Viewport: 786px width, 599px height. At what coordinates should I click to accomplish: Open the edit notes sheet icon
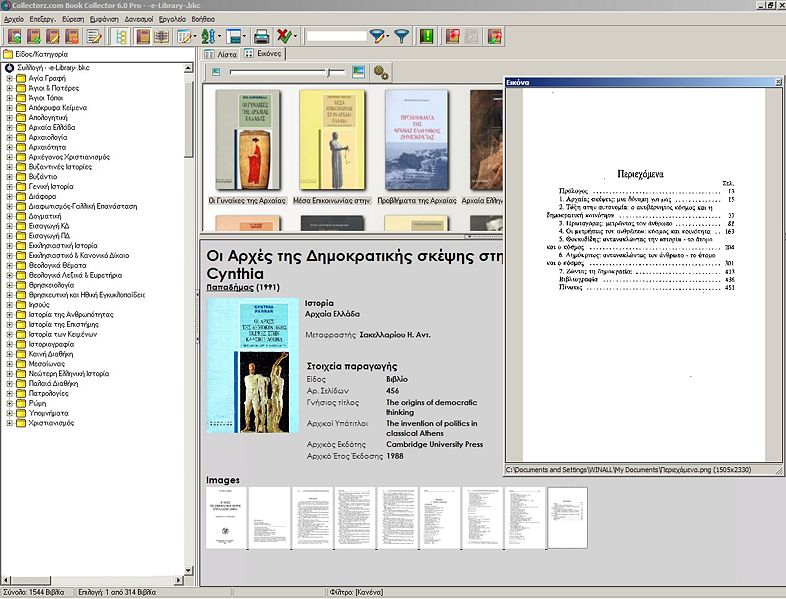[x=94, y=37]
